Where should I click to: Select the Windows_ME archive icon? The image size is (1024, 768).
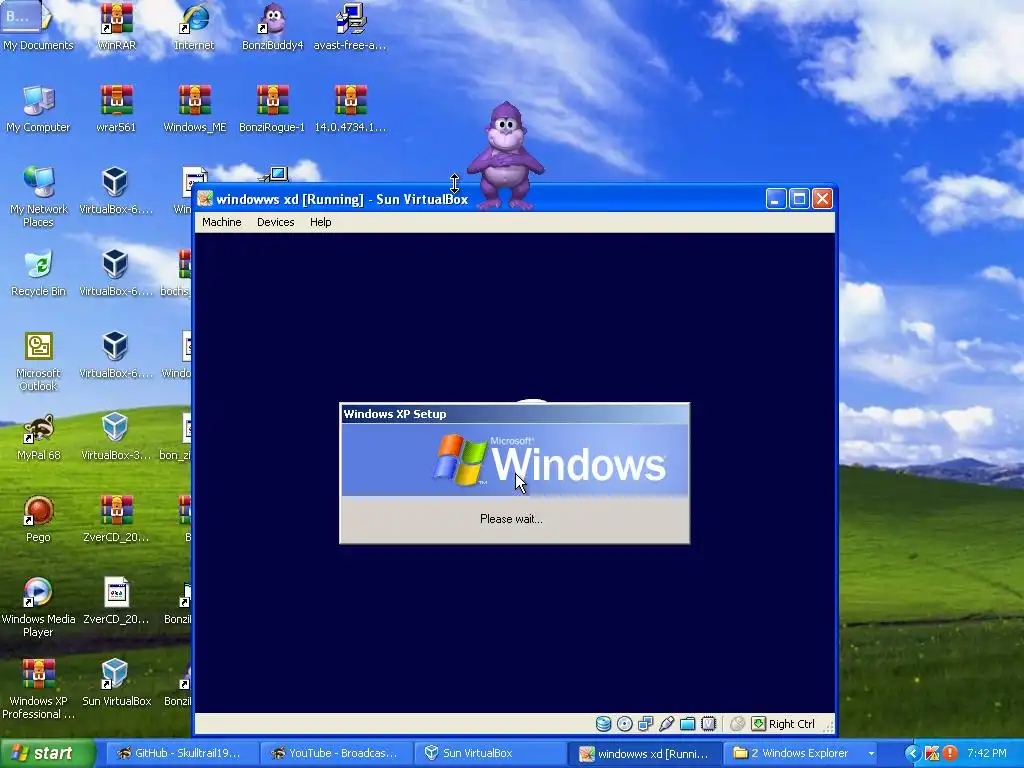[195, 108]
